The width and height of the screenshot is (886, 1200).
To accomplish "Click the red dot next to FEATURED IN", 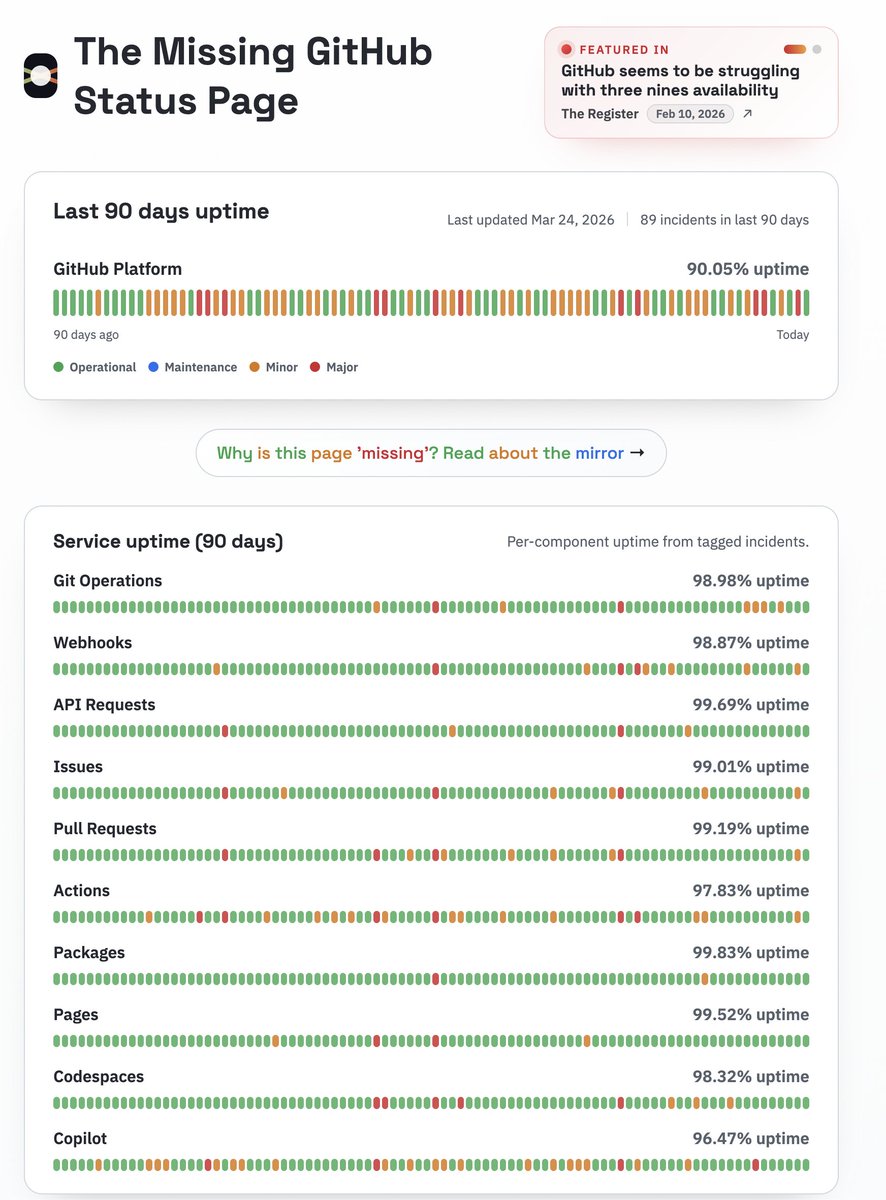I will (567, 49).
